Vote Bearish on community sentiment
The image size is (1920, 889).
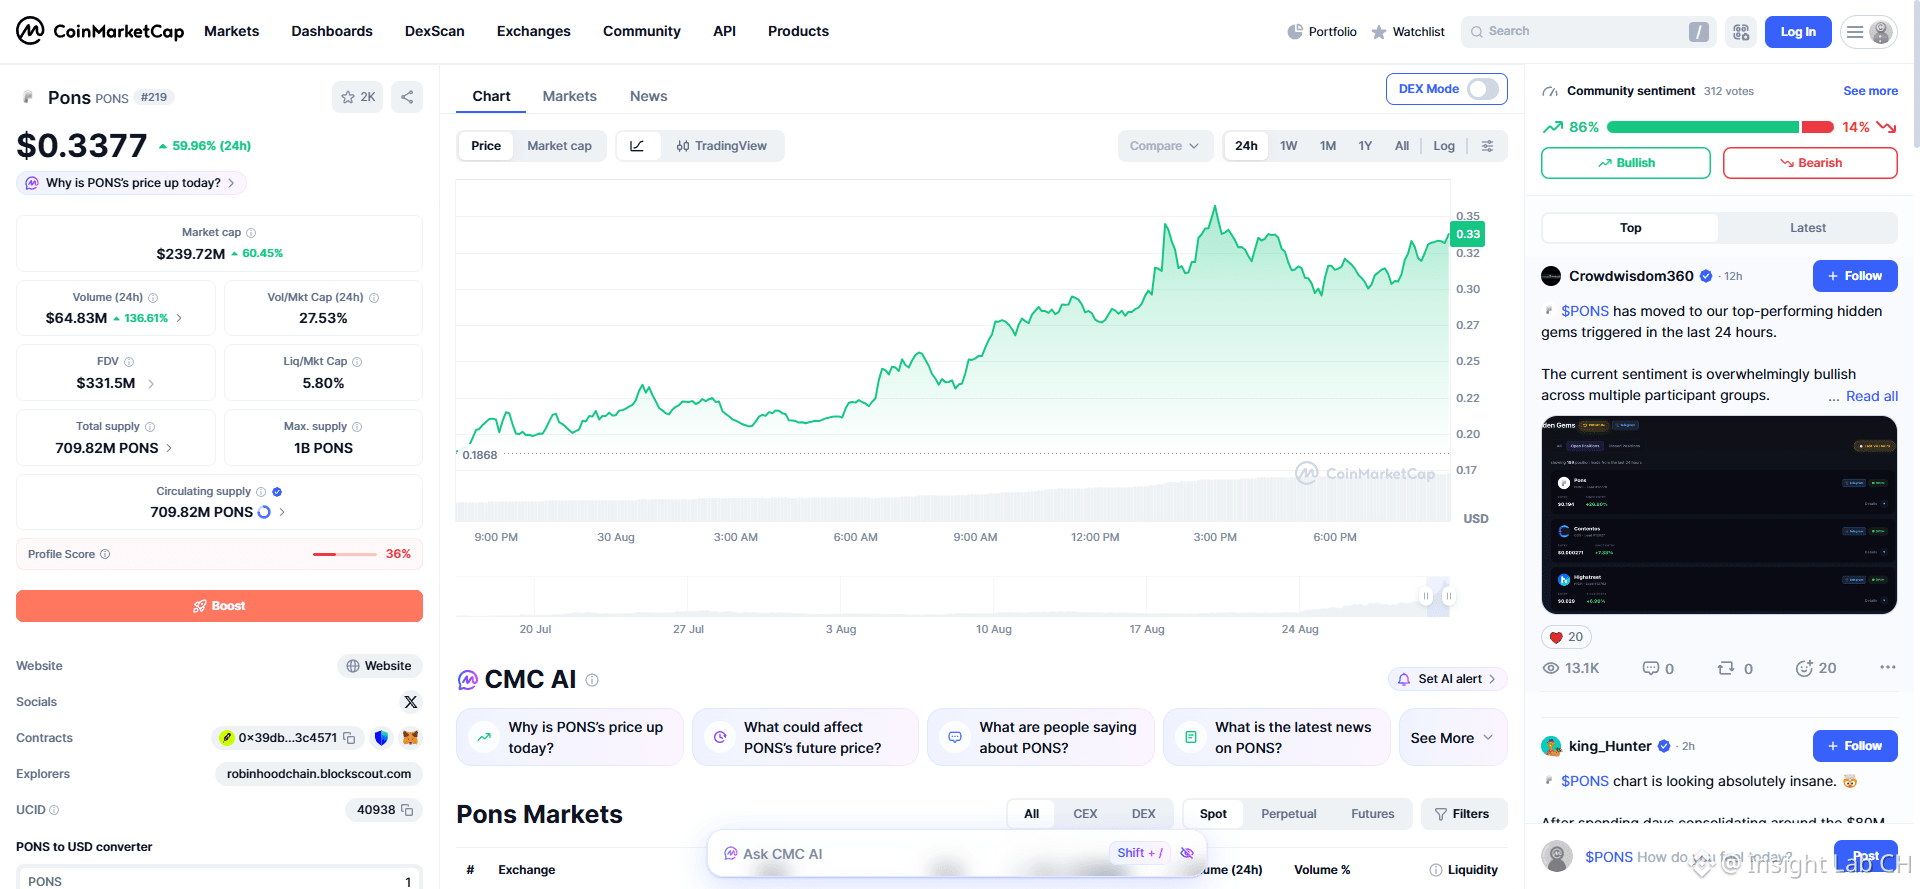(1810, 163)
